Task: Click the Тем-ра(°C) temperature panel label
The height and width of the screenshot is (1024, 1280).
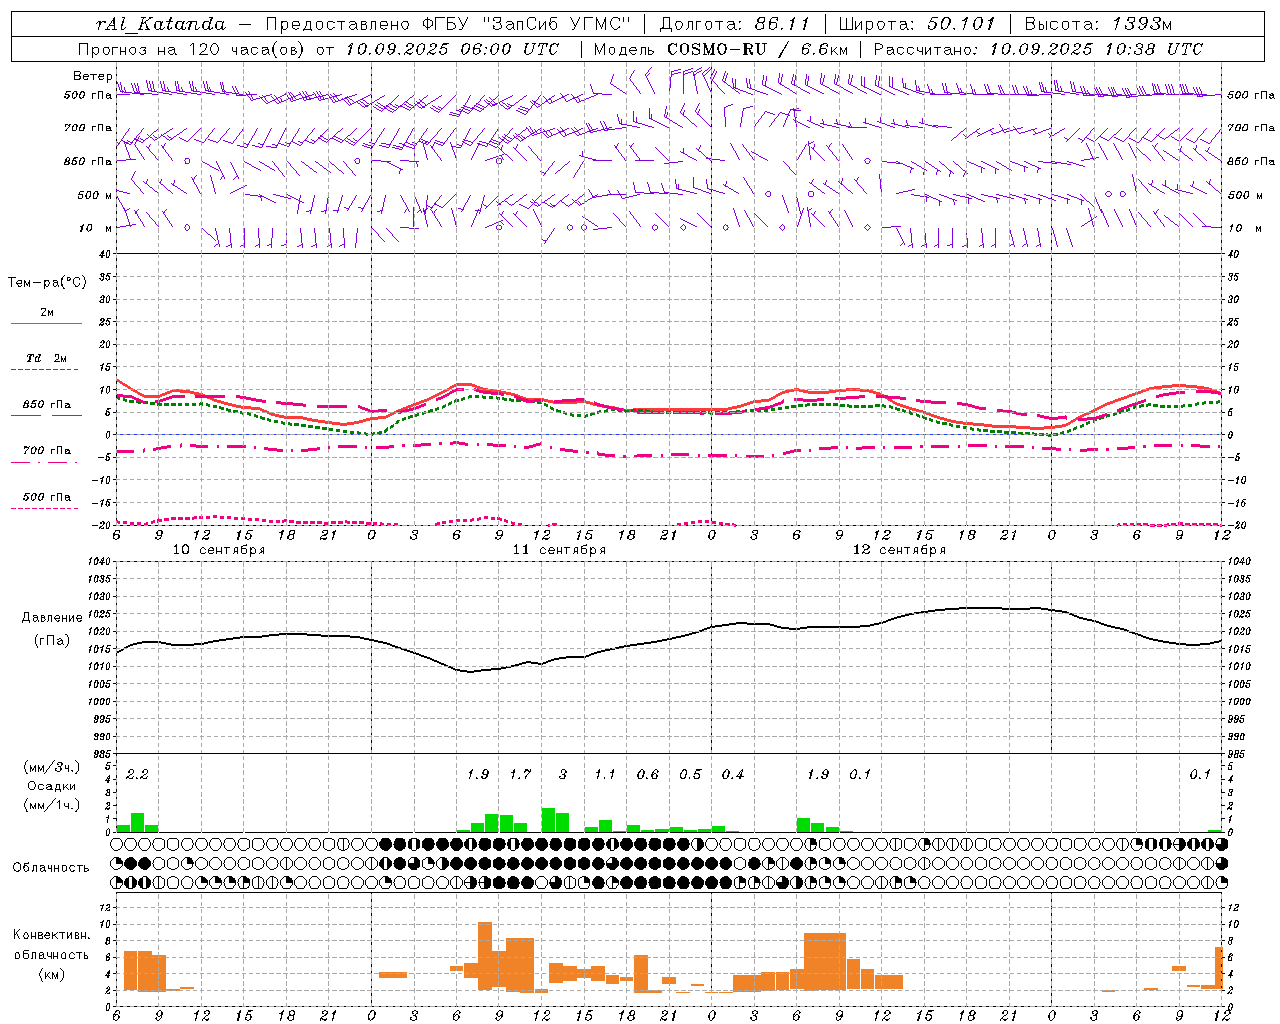Action: click(x=47, y=283)
